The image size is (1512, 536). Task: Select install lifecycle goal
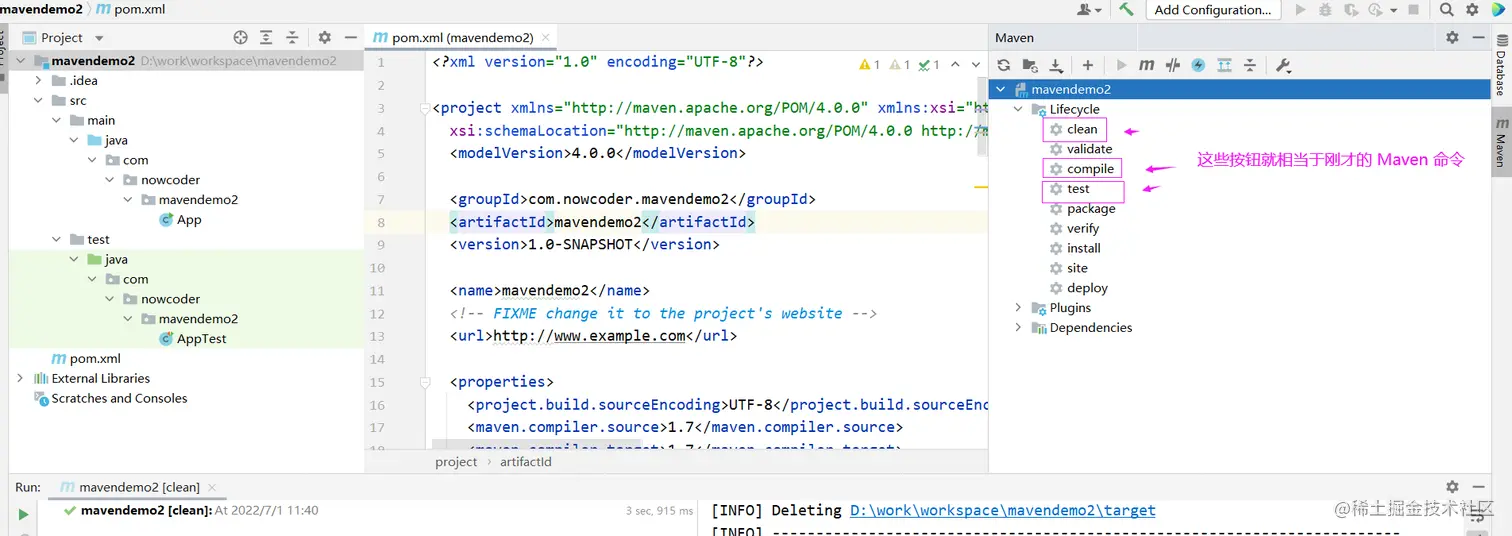pyautogui.click(x=1074, y=248)
